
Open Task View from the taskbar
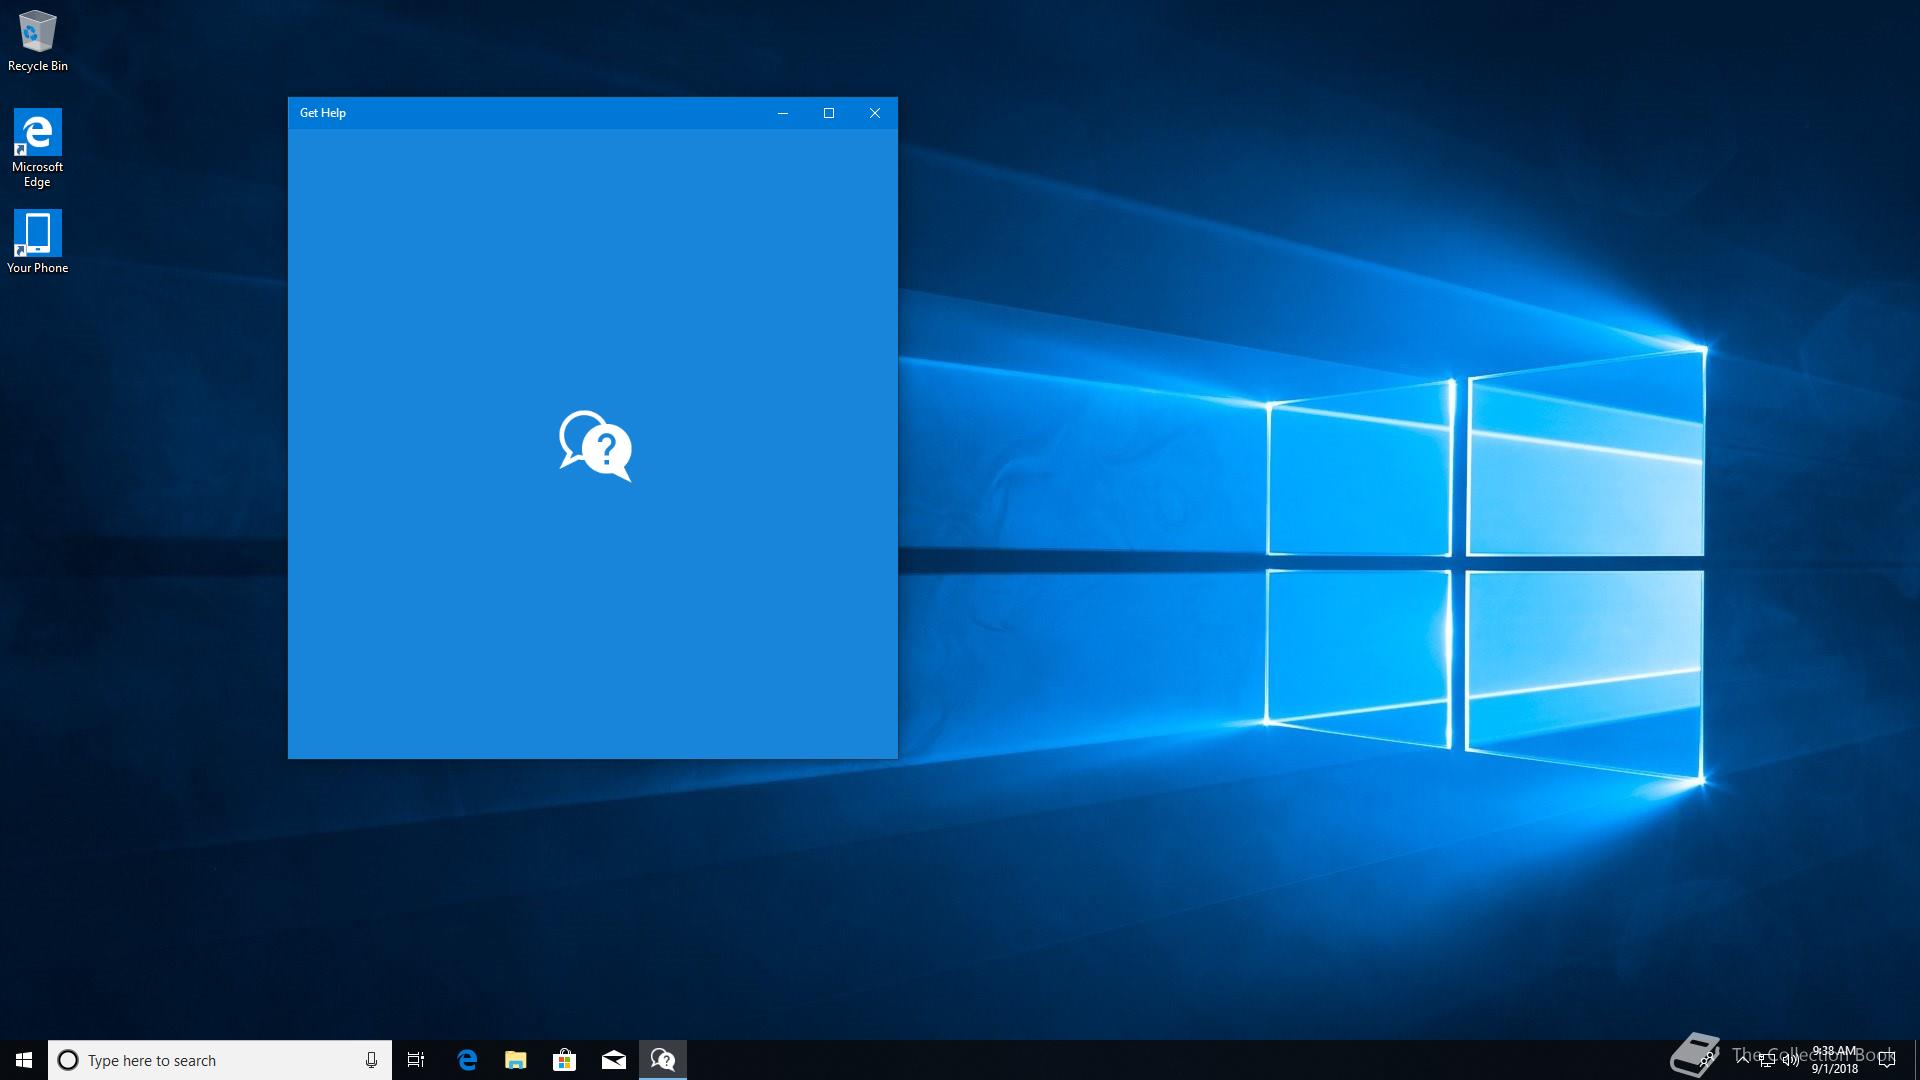click(x=416, y=1060)
